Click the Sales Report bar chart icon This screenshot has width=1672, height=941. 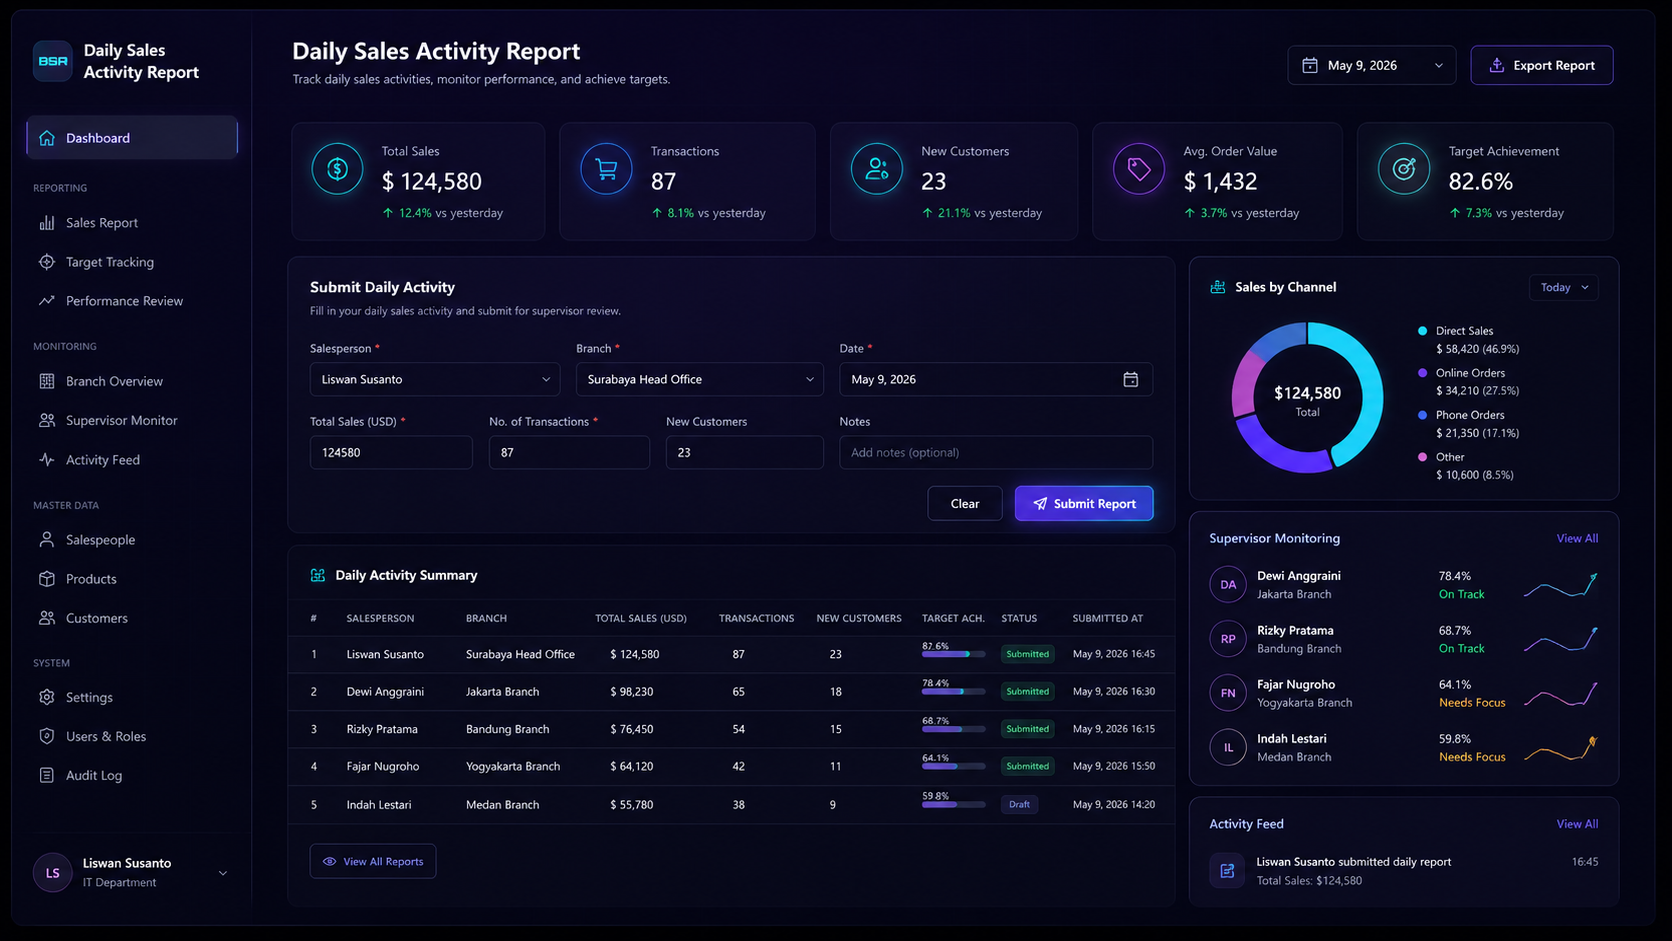point(47,223)
